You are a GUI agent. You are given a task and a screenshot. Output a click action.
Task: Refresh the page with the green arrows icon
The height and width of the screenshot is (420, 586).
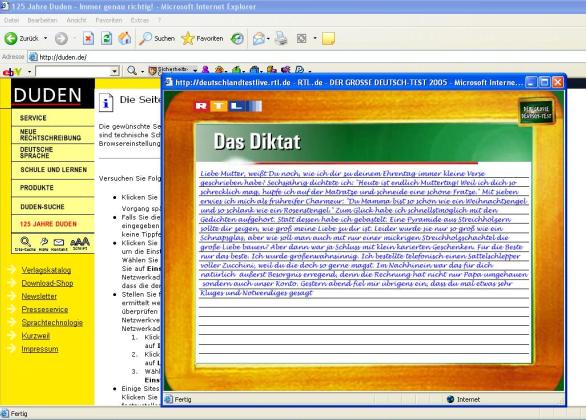[x=107, y=38]
